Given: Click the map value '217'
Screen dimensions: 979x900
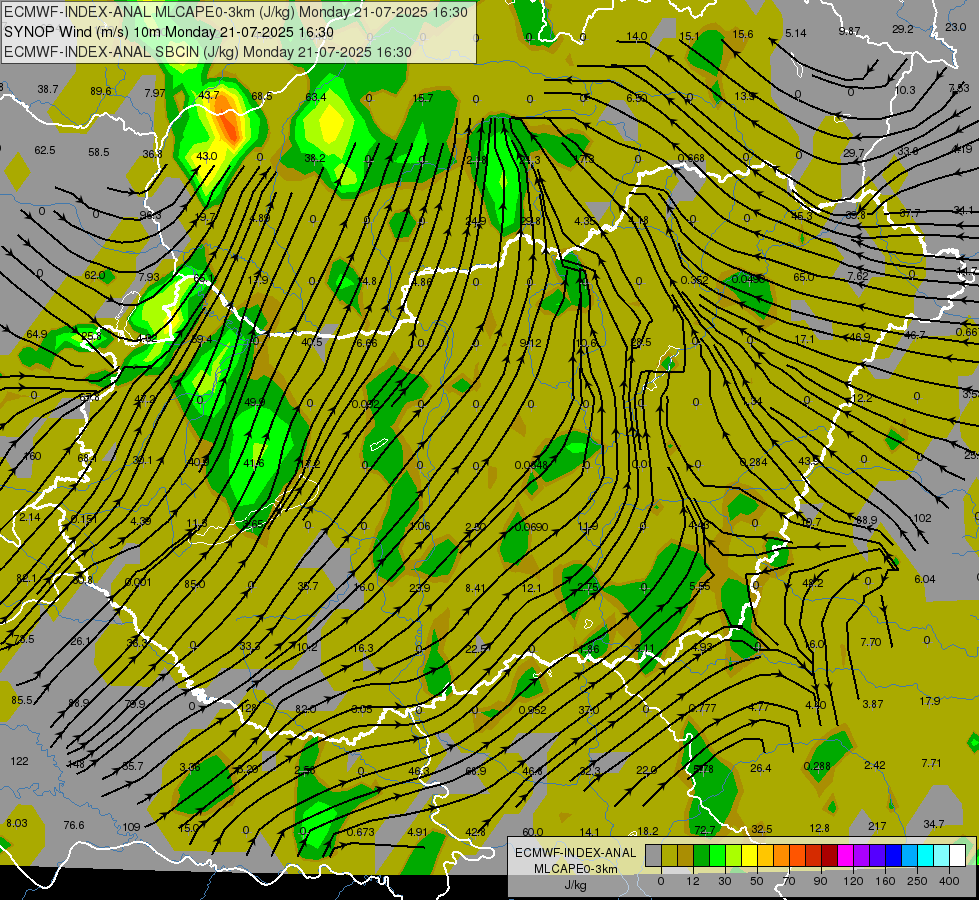Looking at the screenshot, I should point(877,826).
